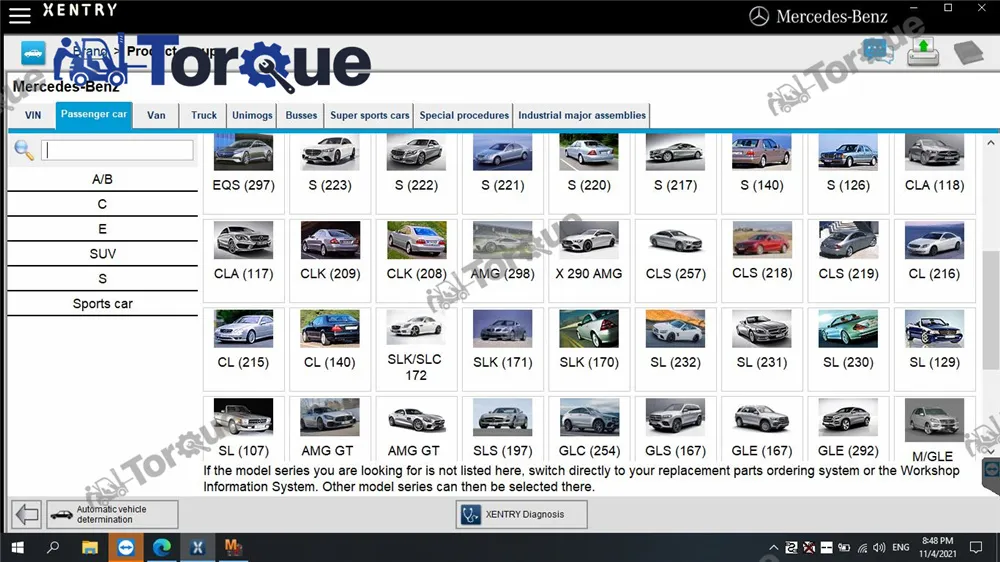Open Special procedures tab
Viewport: 1000px width, 562px height.
click(464, 115)
